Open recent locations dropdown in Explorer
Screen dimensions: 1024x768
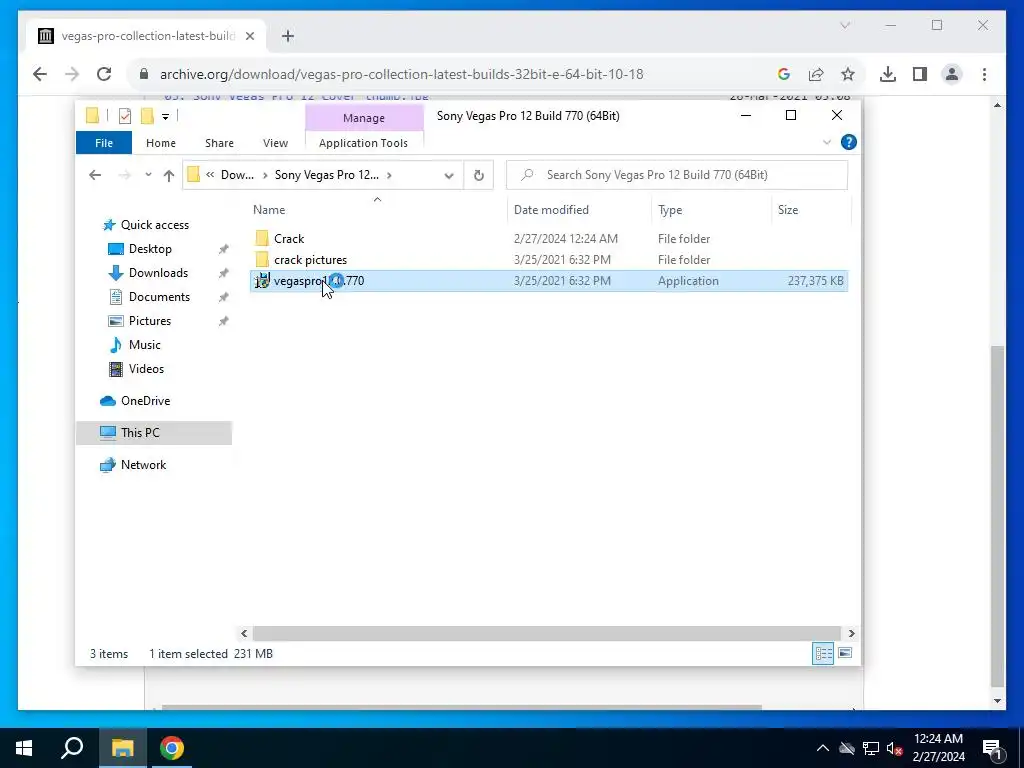tap(148, 175)
